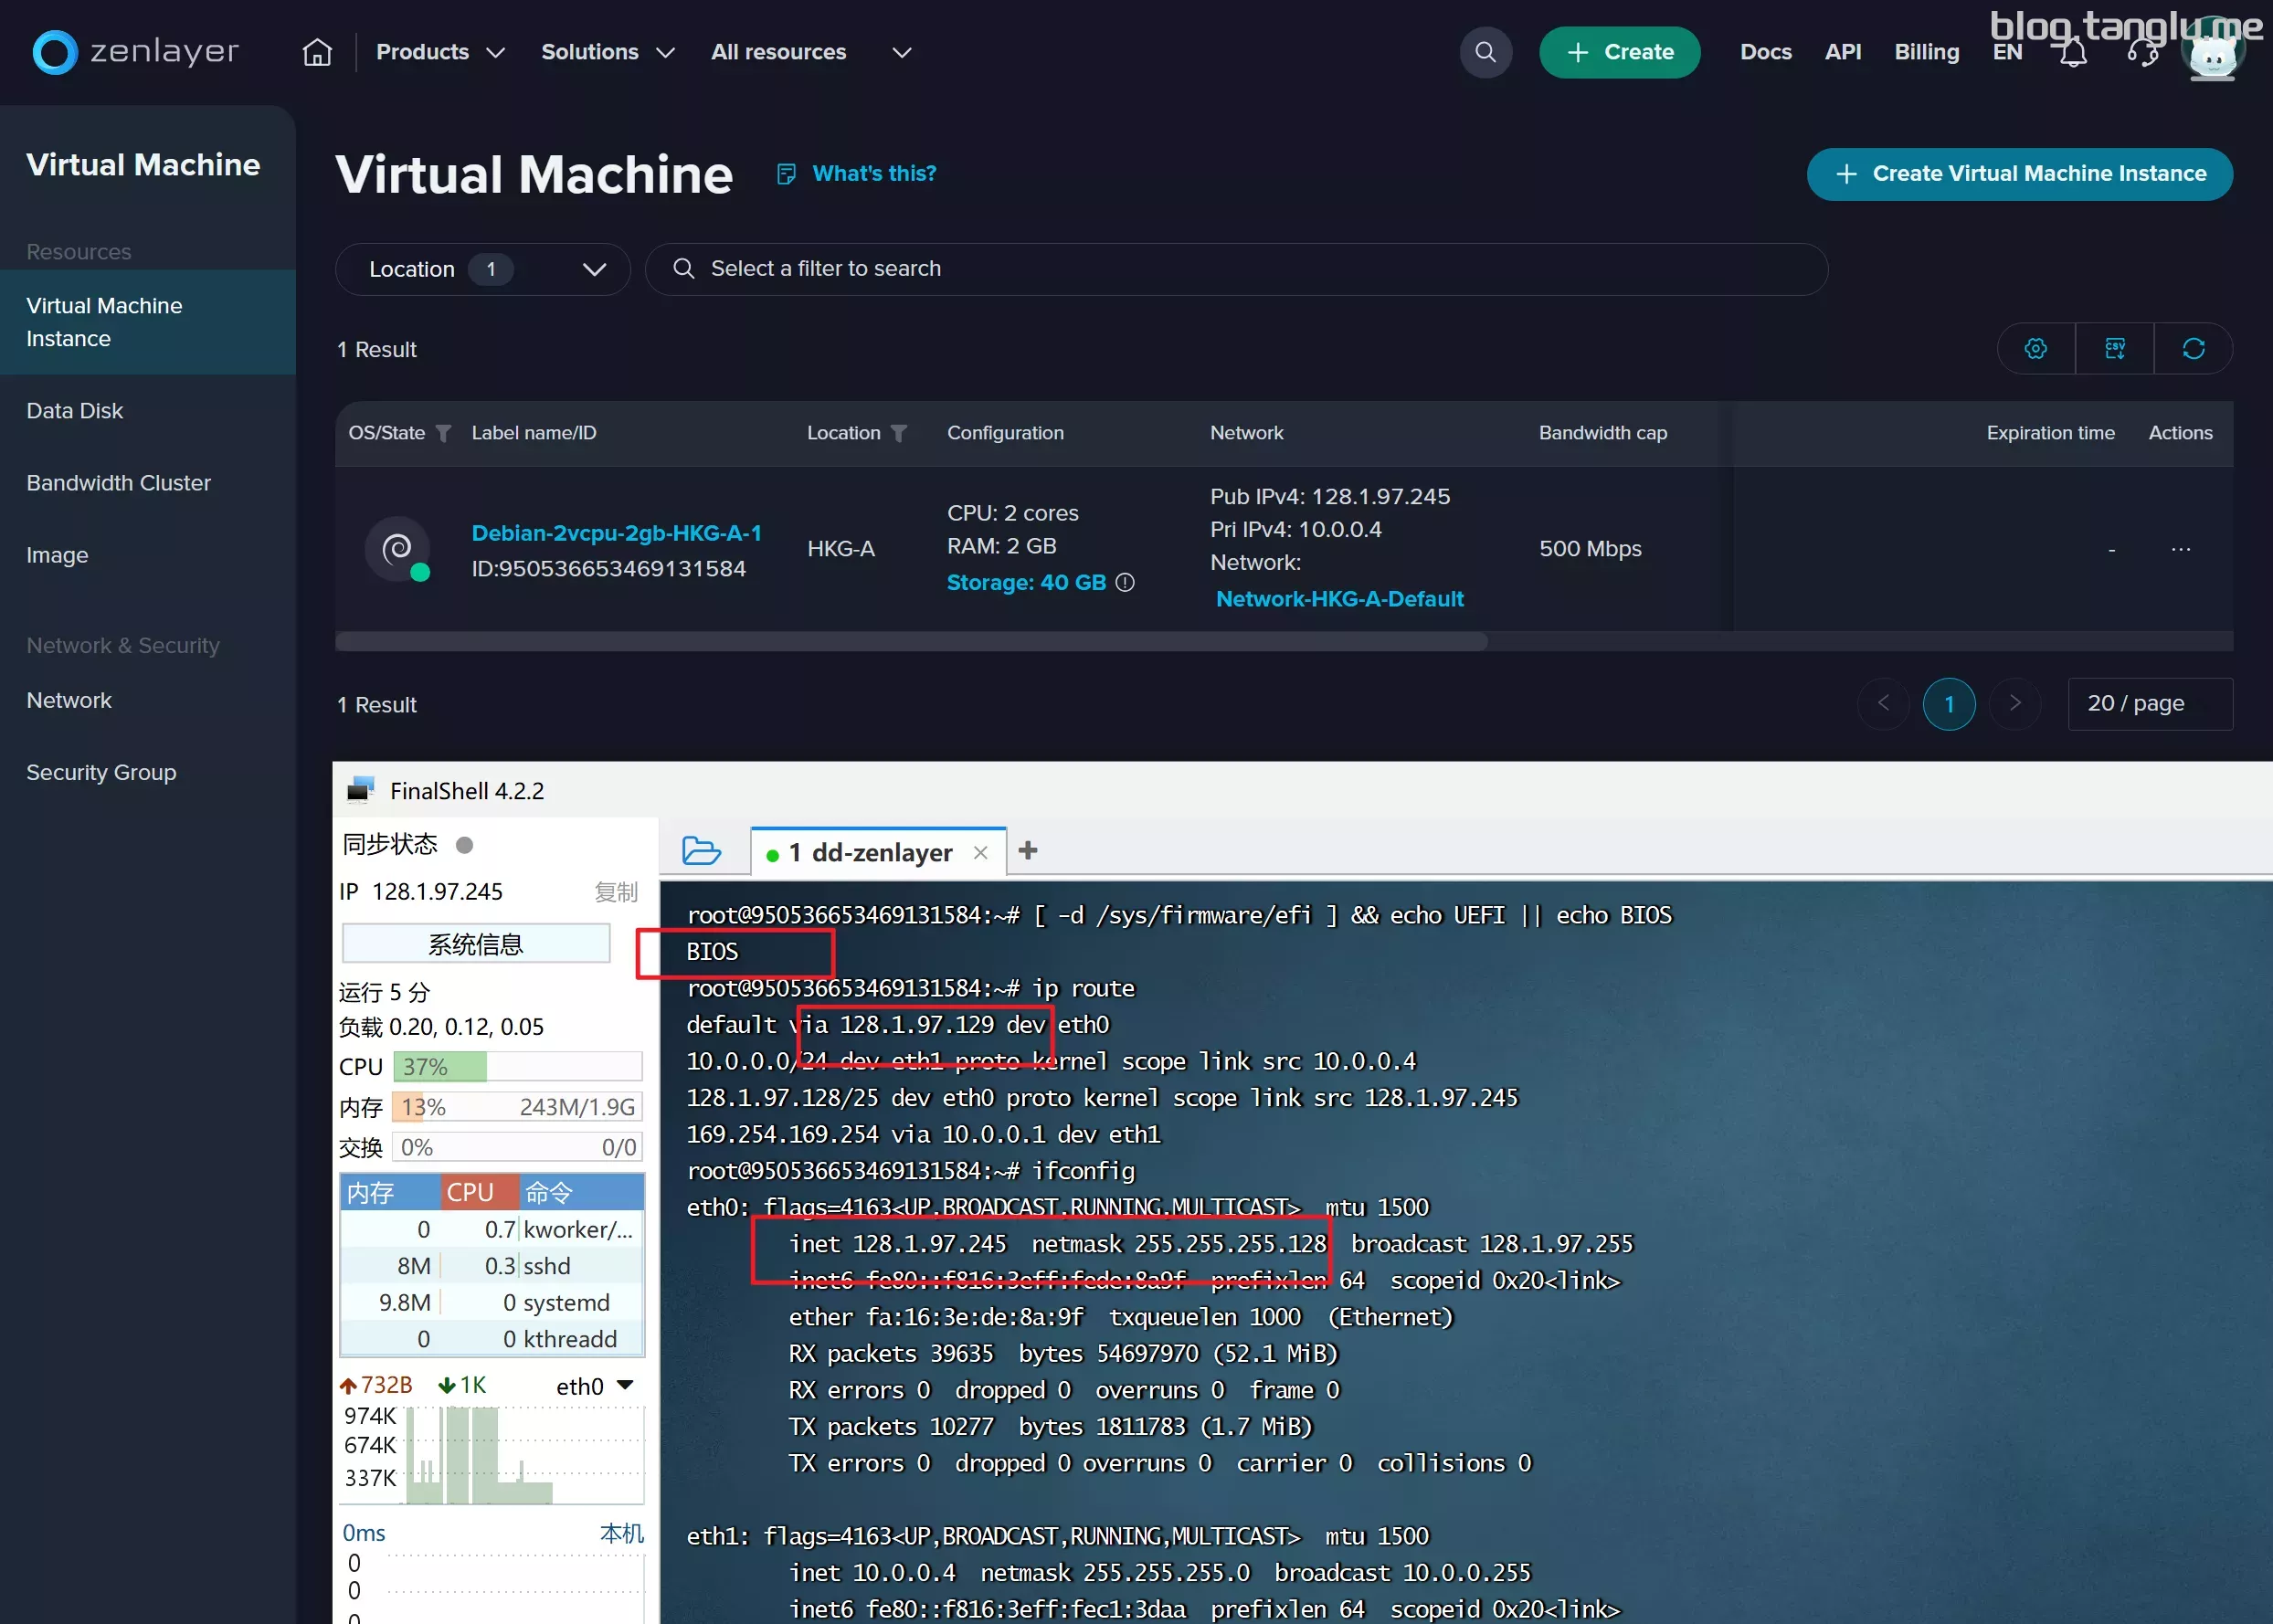Open the Location filter dropdown
Screen dimensions: 2273x1624
482,269
